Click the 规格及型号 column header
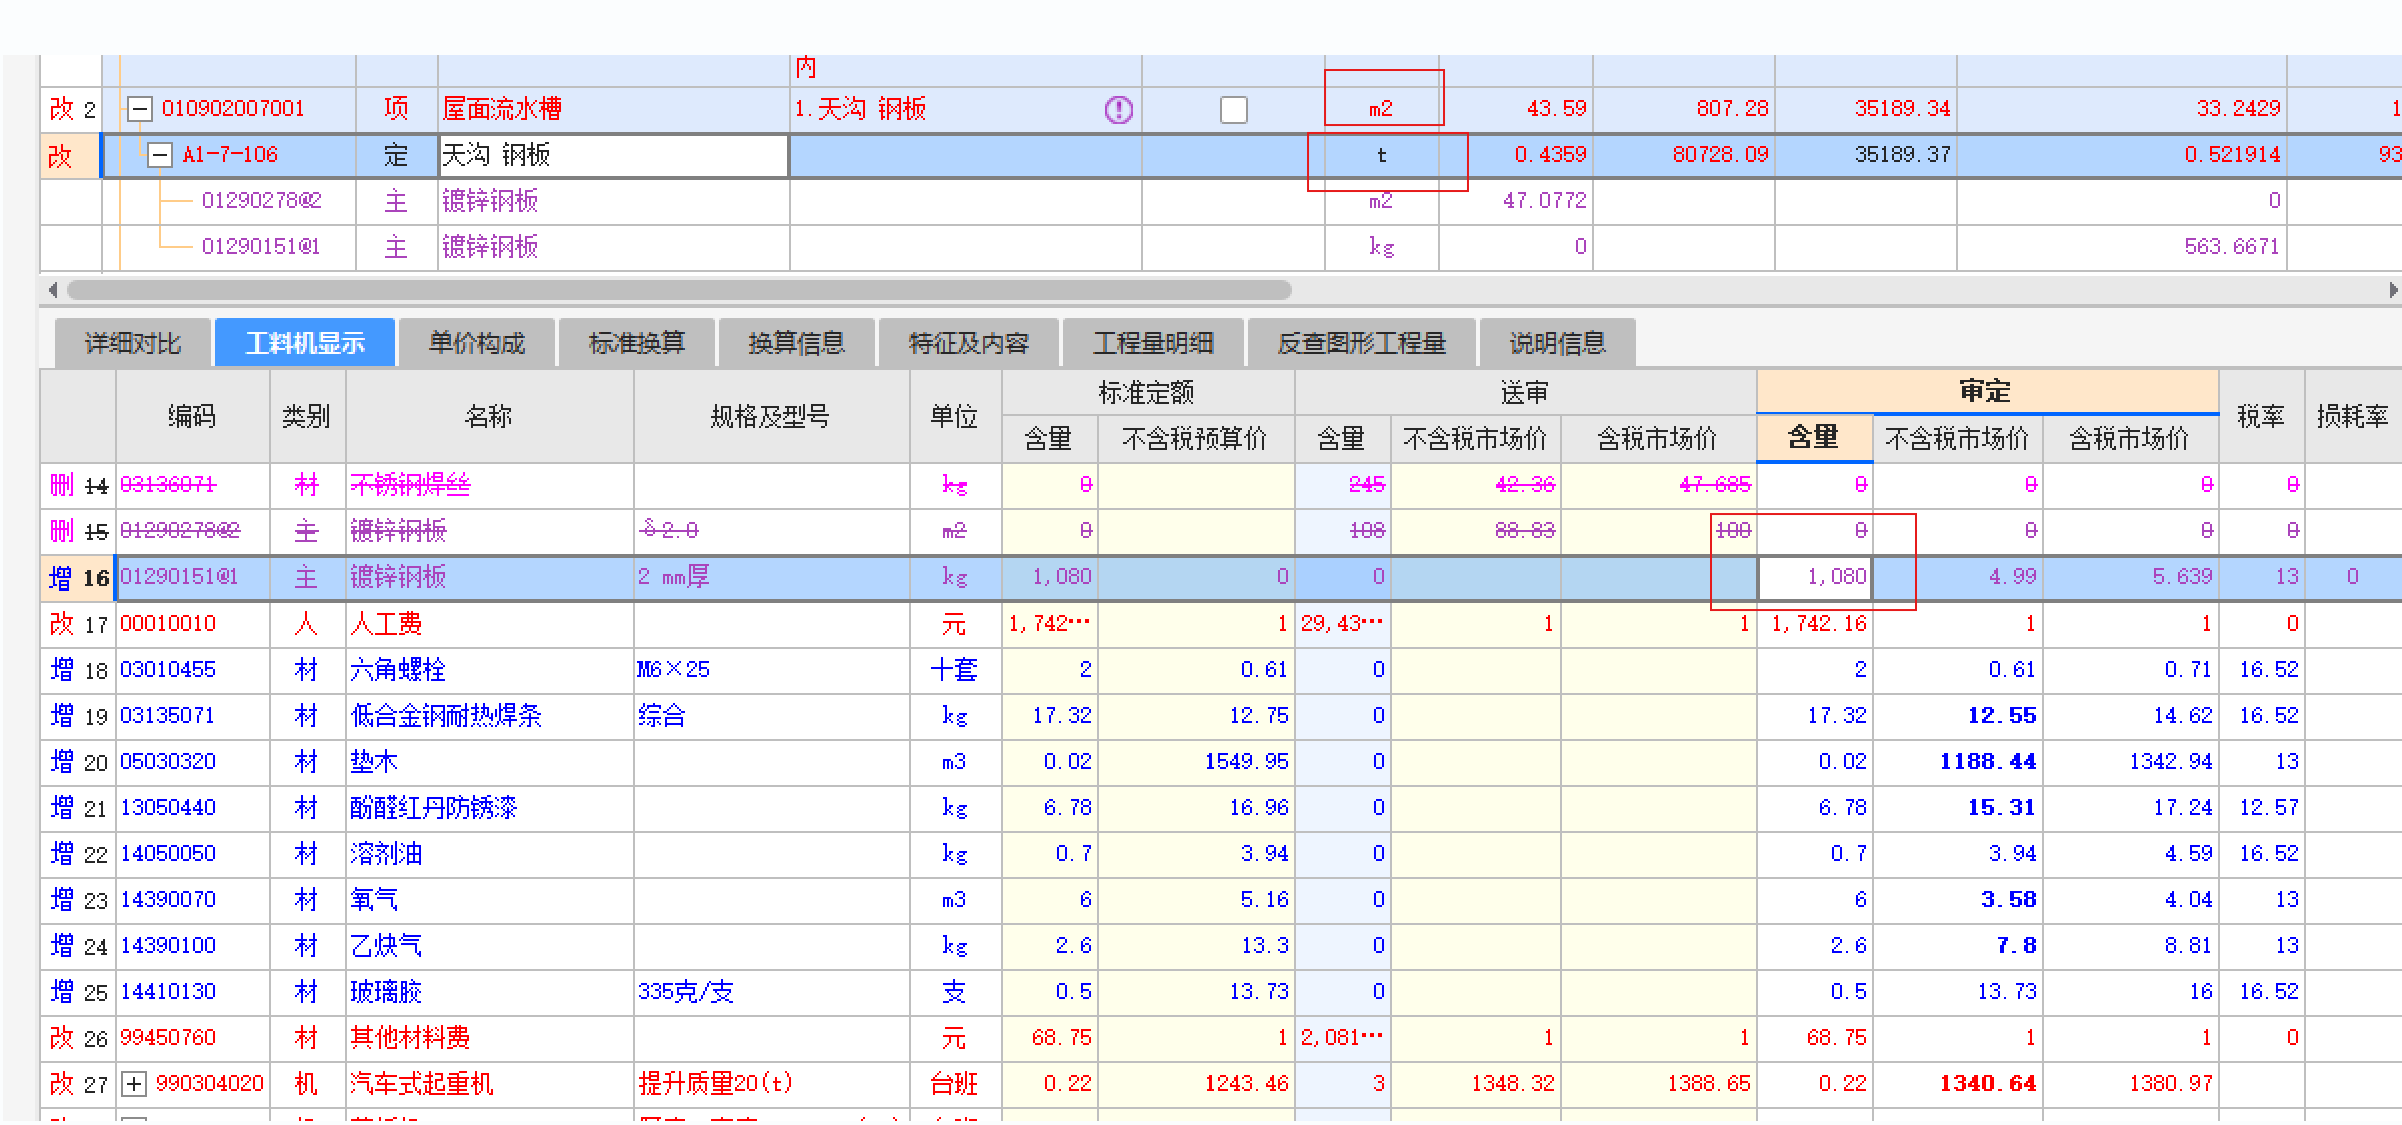This screenshot has height=1125, width=2402. pos(770,416)
